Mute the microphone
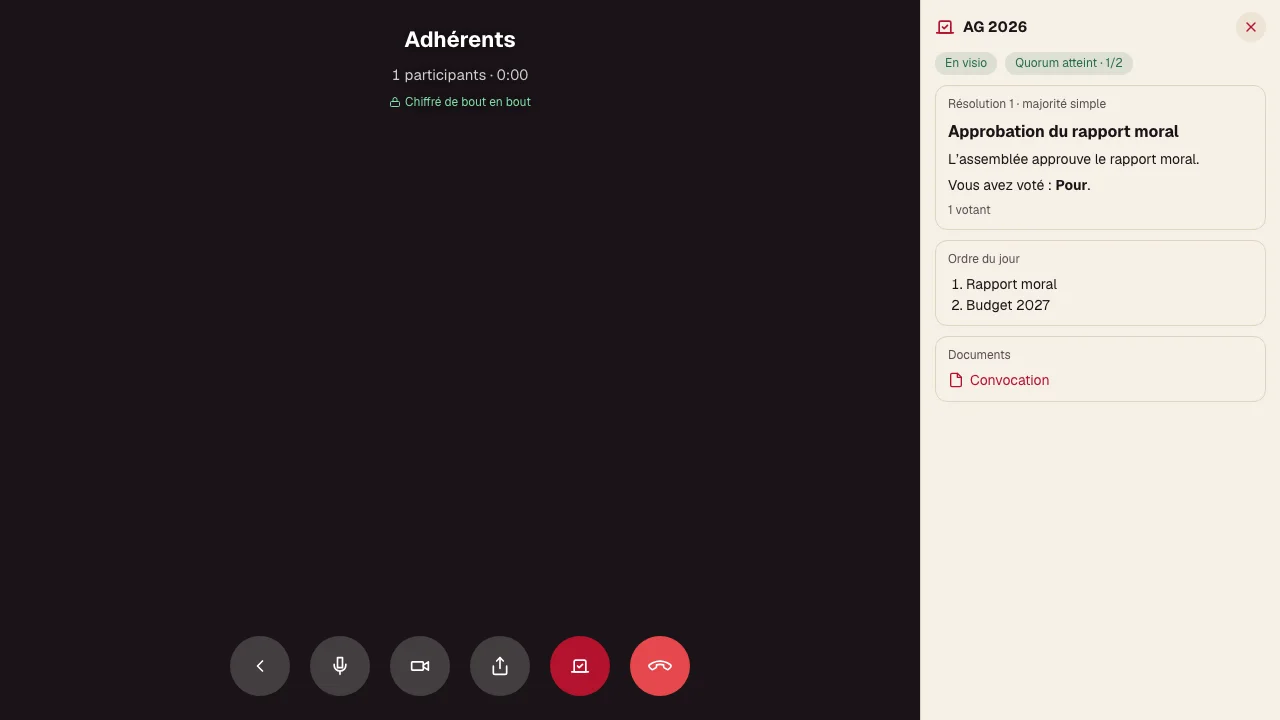 point(340,666)
